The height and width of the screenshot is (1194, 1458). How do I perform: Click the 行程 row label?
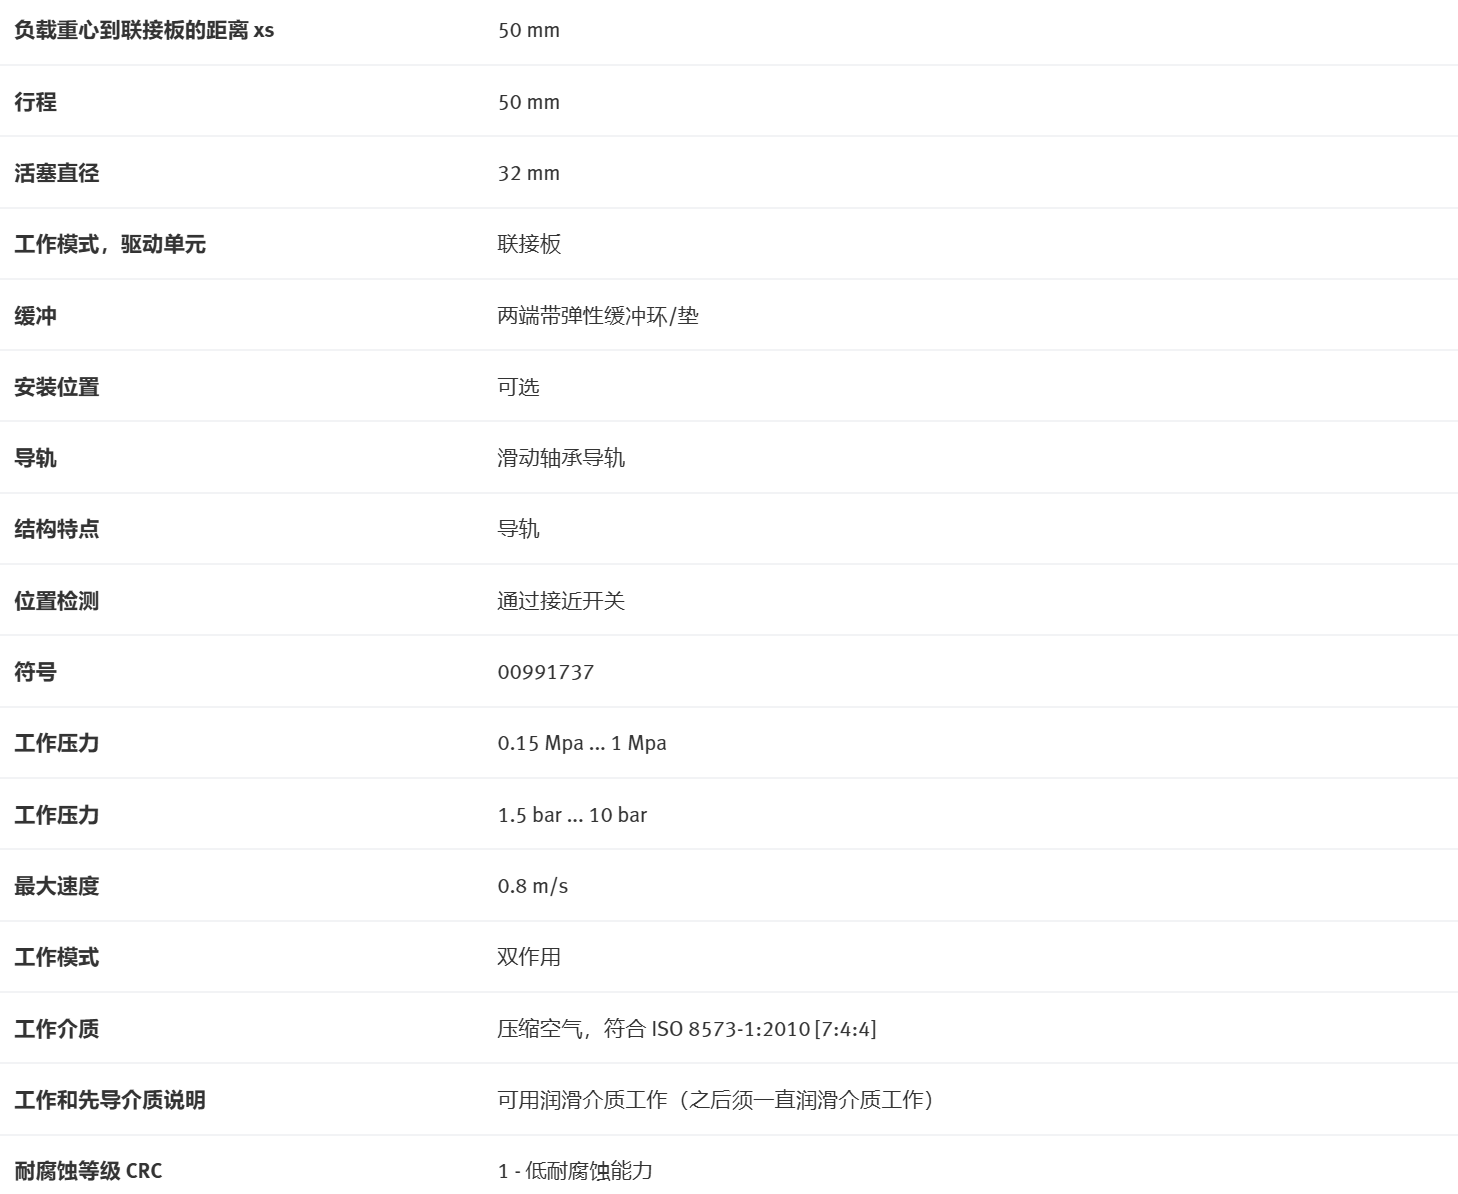[36, 102]
